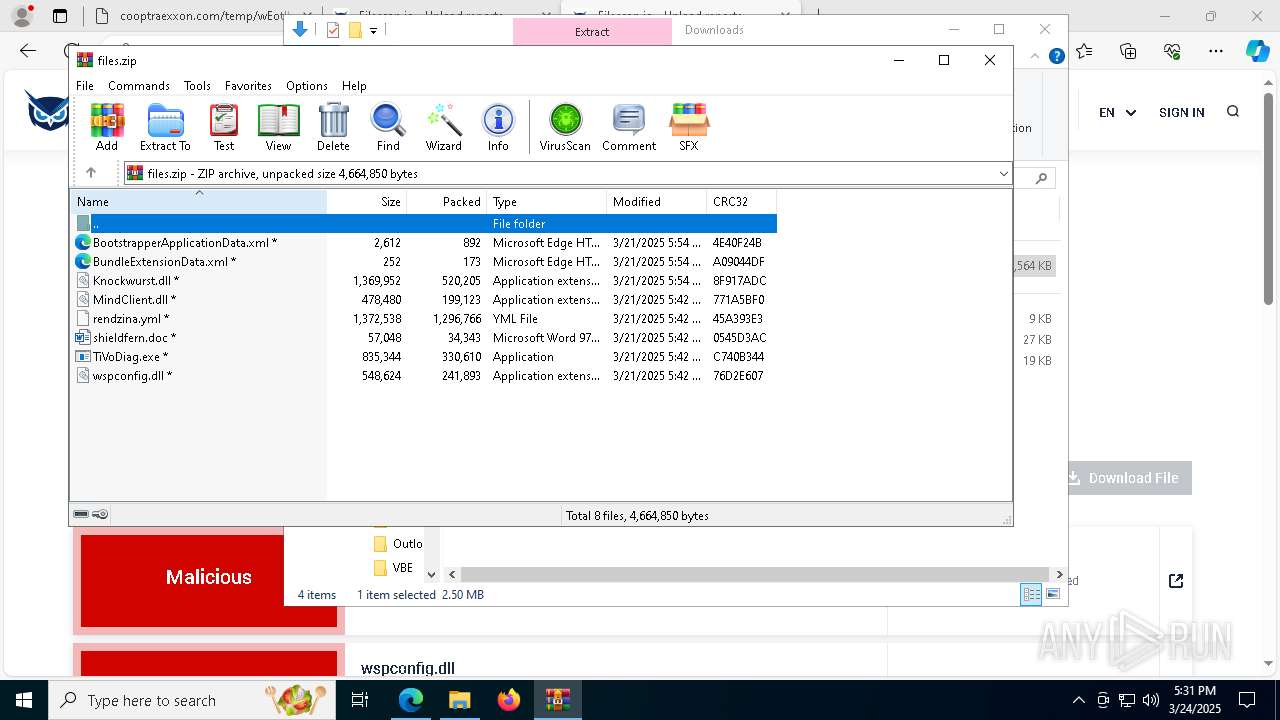Viewport: 1280px width, 720px height.
Task: Open the Tools menu
Action: [x=197, y=86]
